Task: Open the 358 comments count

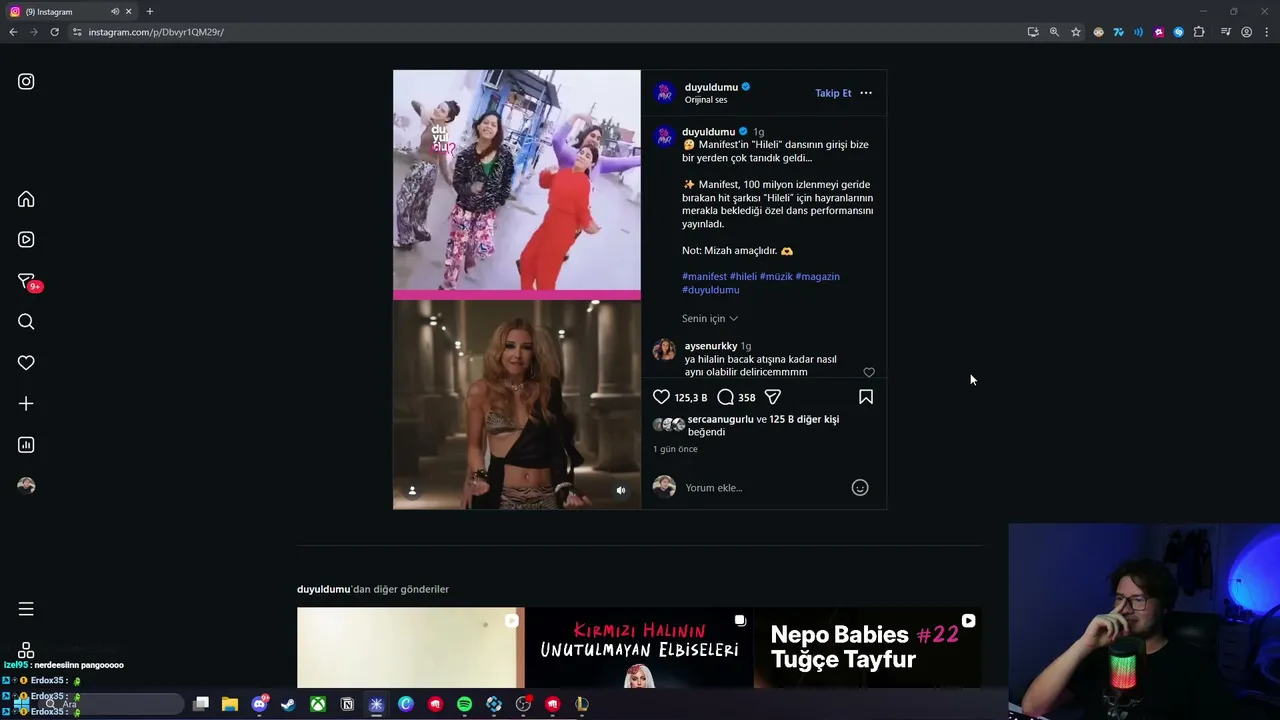Action: 747,398
